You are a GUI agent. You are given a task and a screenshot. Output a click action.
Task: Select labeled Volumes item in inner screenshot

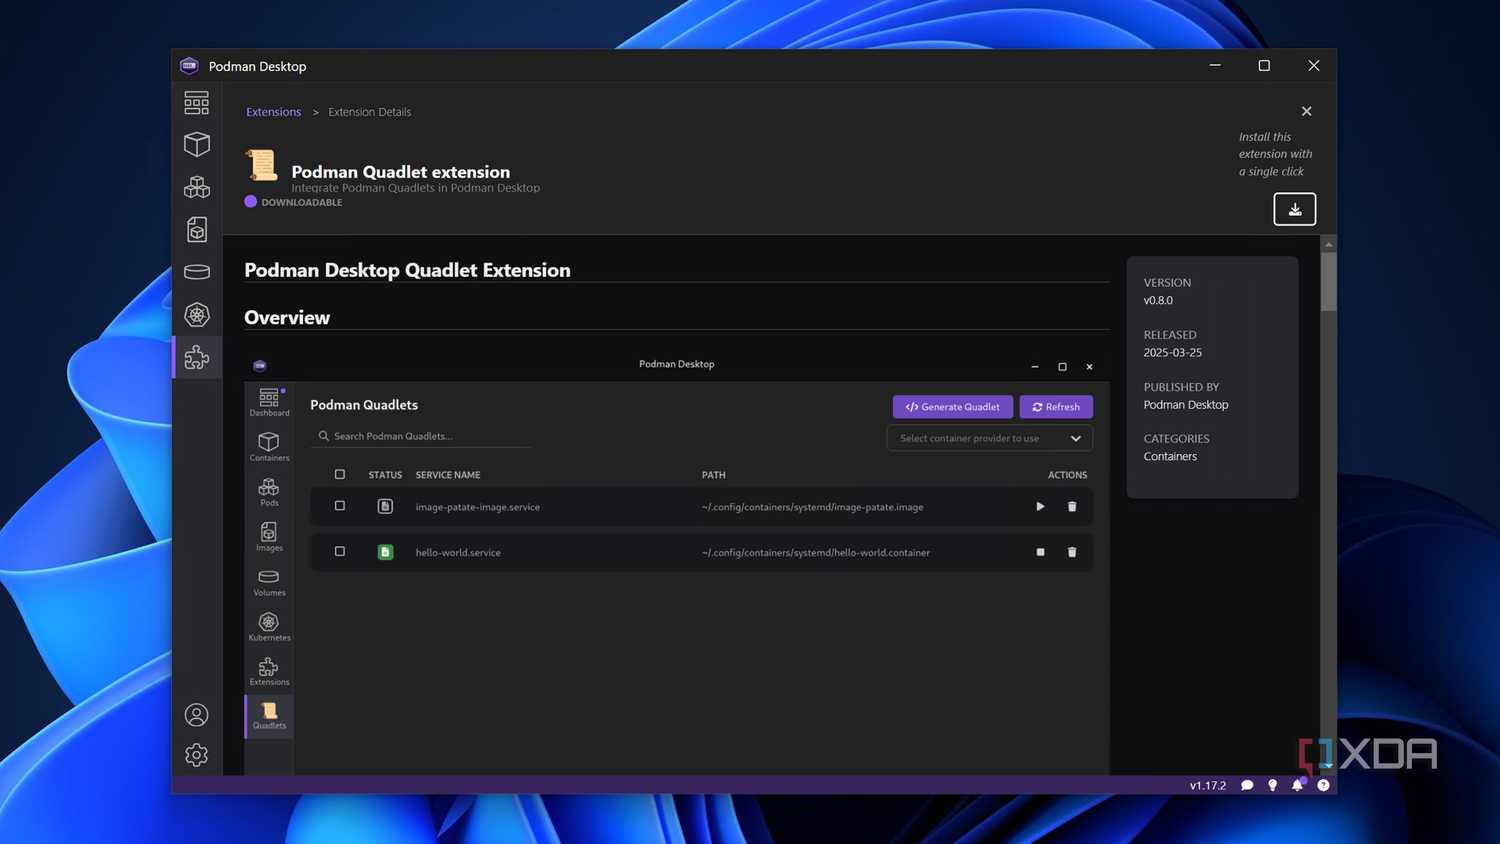pos(269,582)
